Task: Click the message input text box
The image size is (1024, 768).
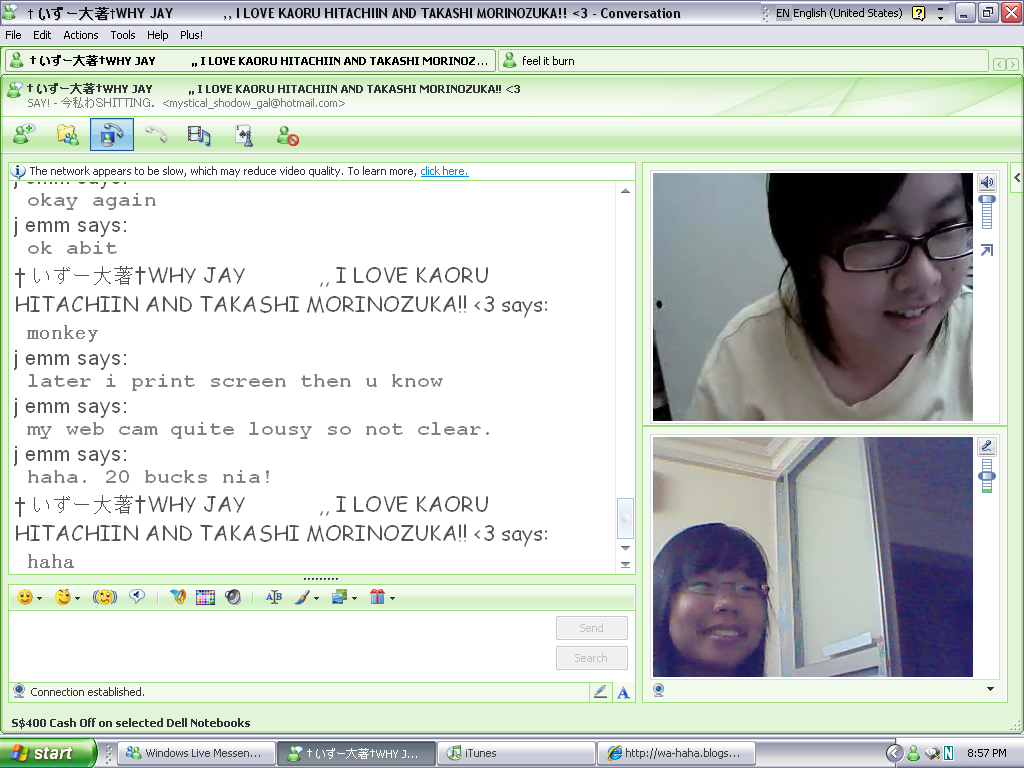Action: pyautogui.click(x=280, y=645)
